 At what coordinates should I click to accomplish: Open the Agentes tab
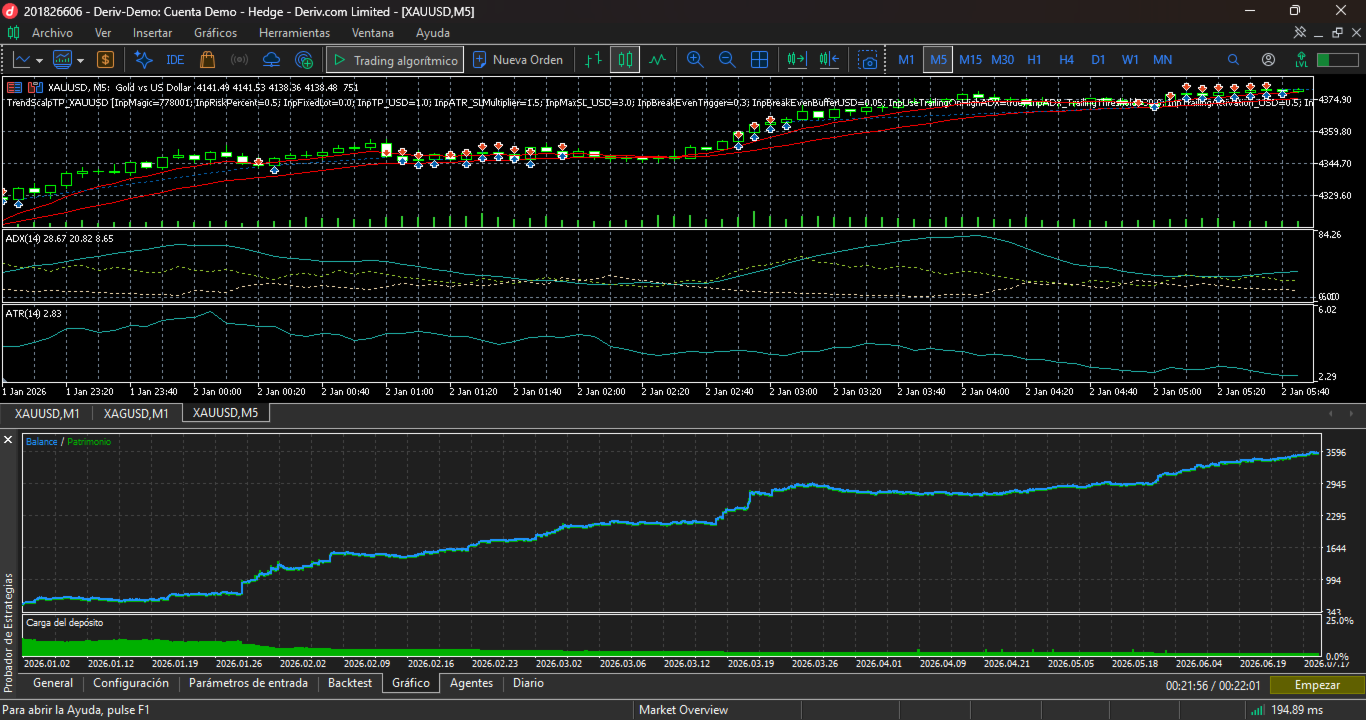[x=472, y=683]
